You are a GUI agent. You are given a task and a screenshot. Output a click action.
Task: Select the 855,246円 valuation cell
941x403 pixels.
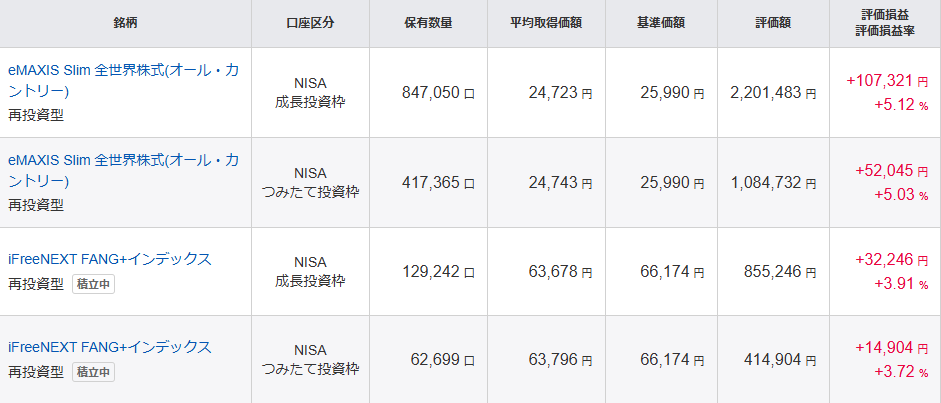(780, 272)
